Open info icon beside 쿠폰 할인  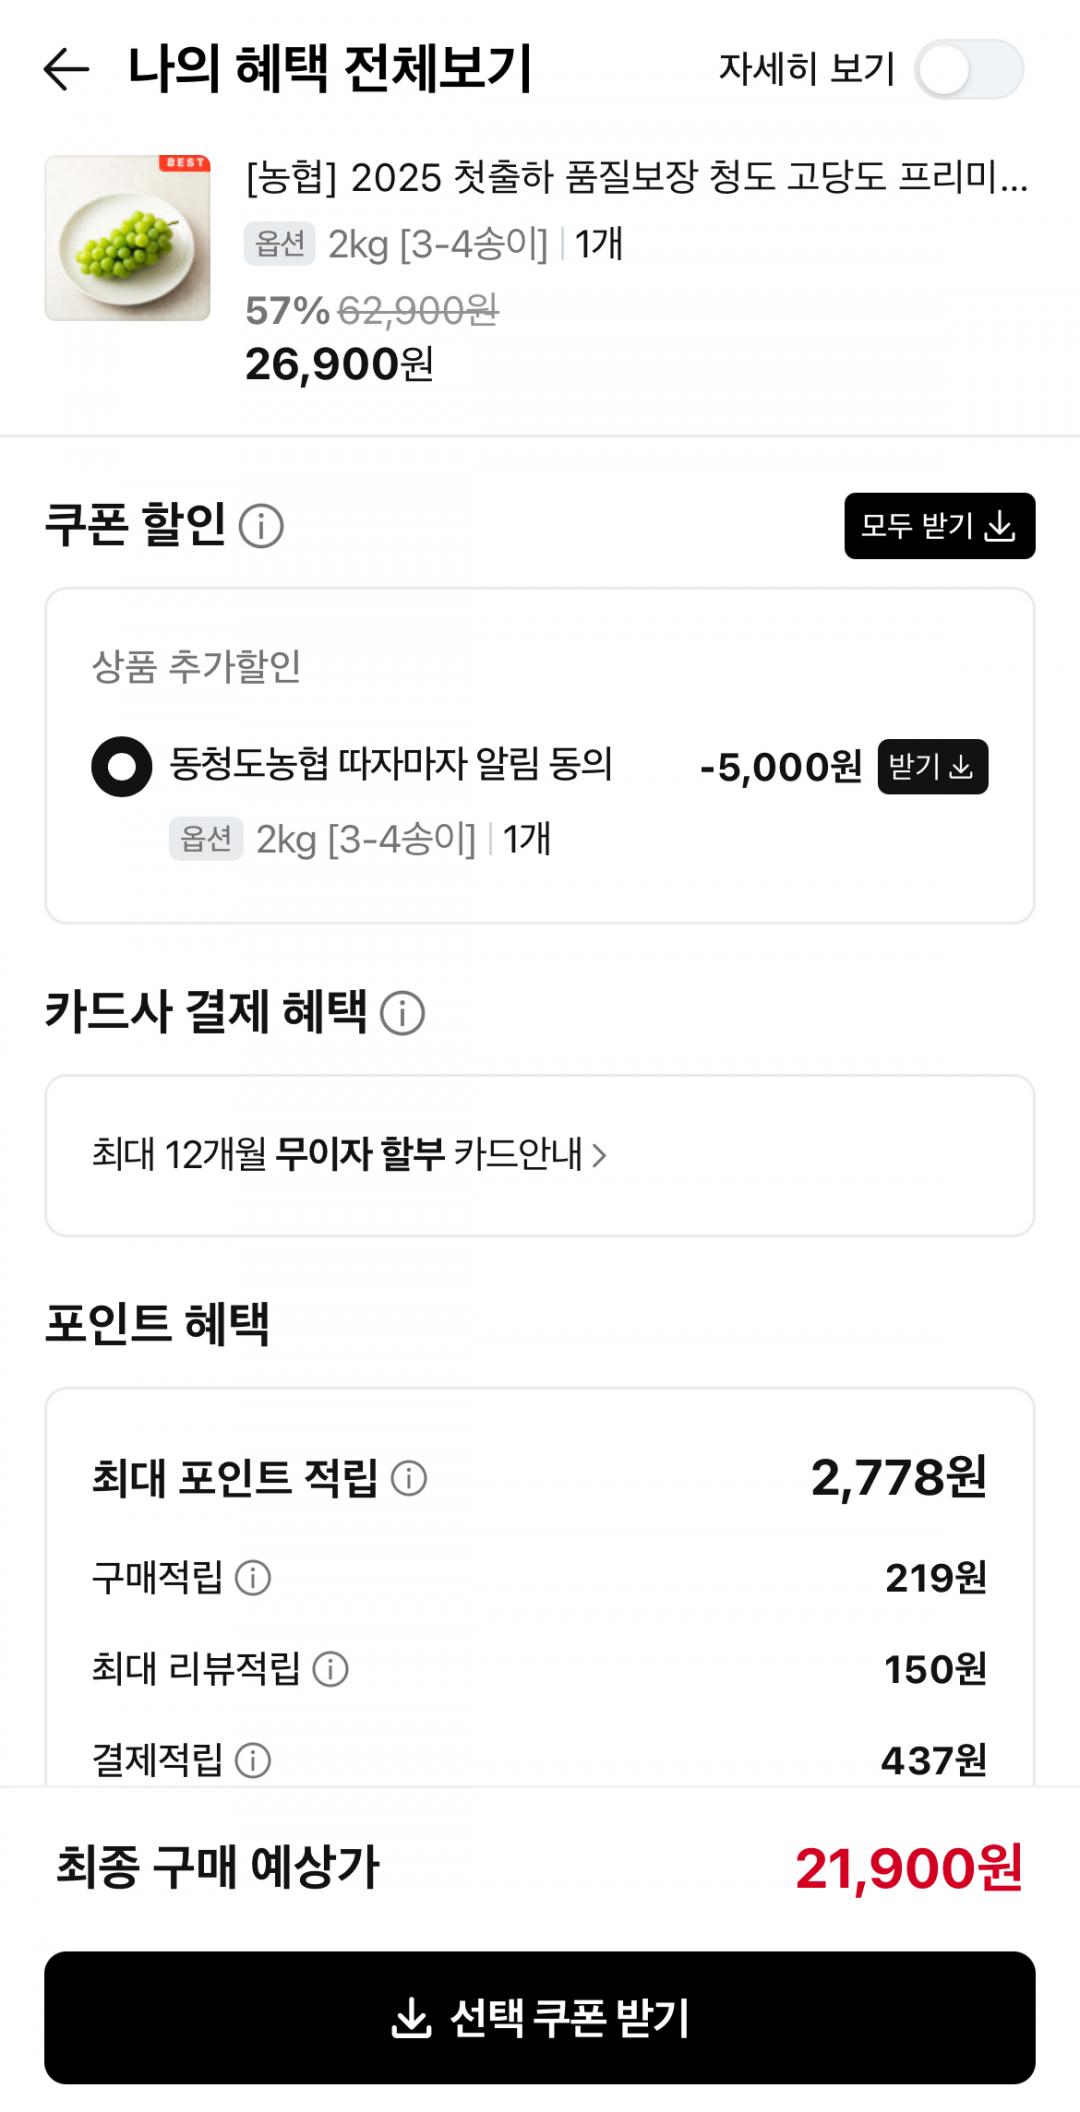[261, 526]
